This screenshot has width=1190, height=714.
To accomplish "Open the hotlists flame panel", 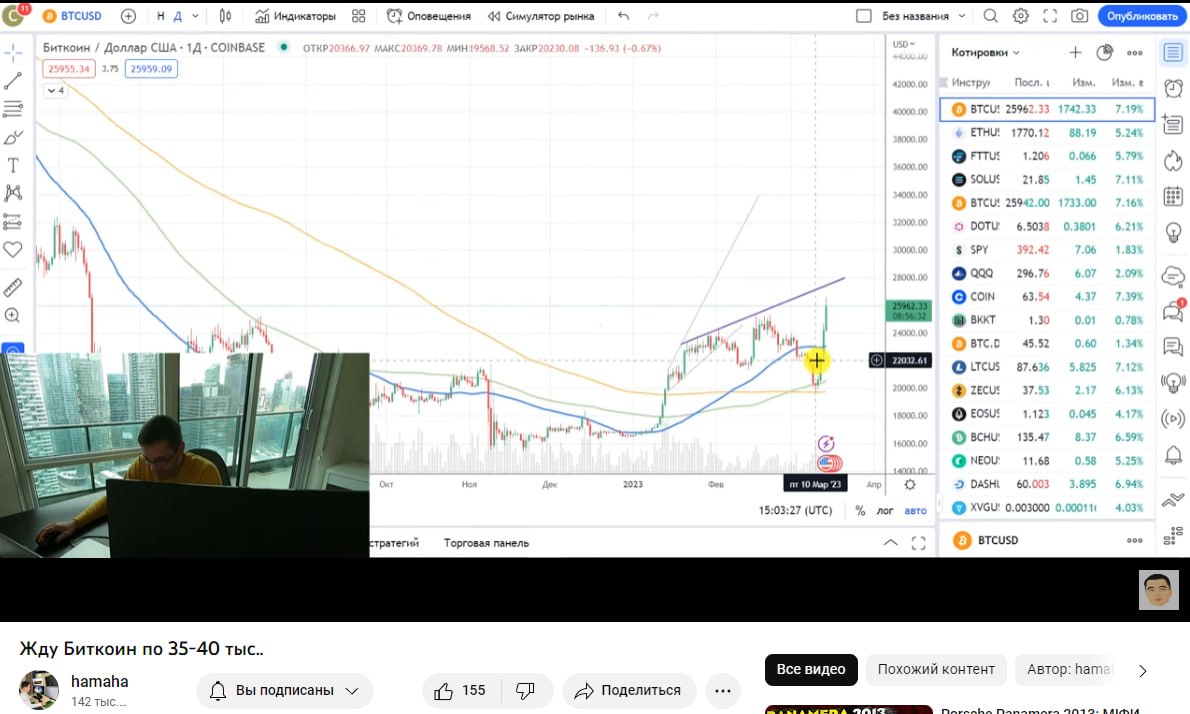I will [x=1173, y=161].
